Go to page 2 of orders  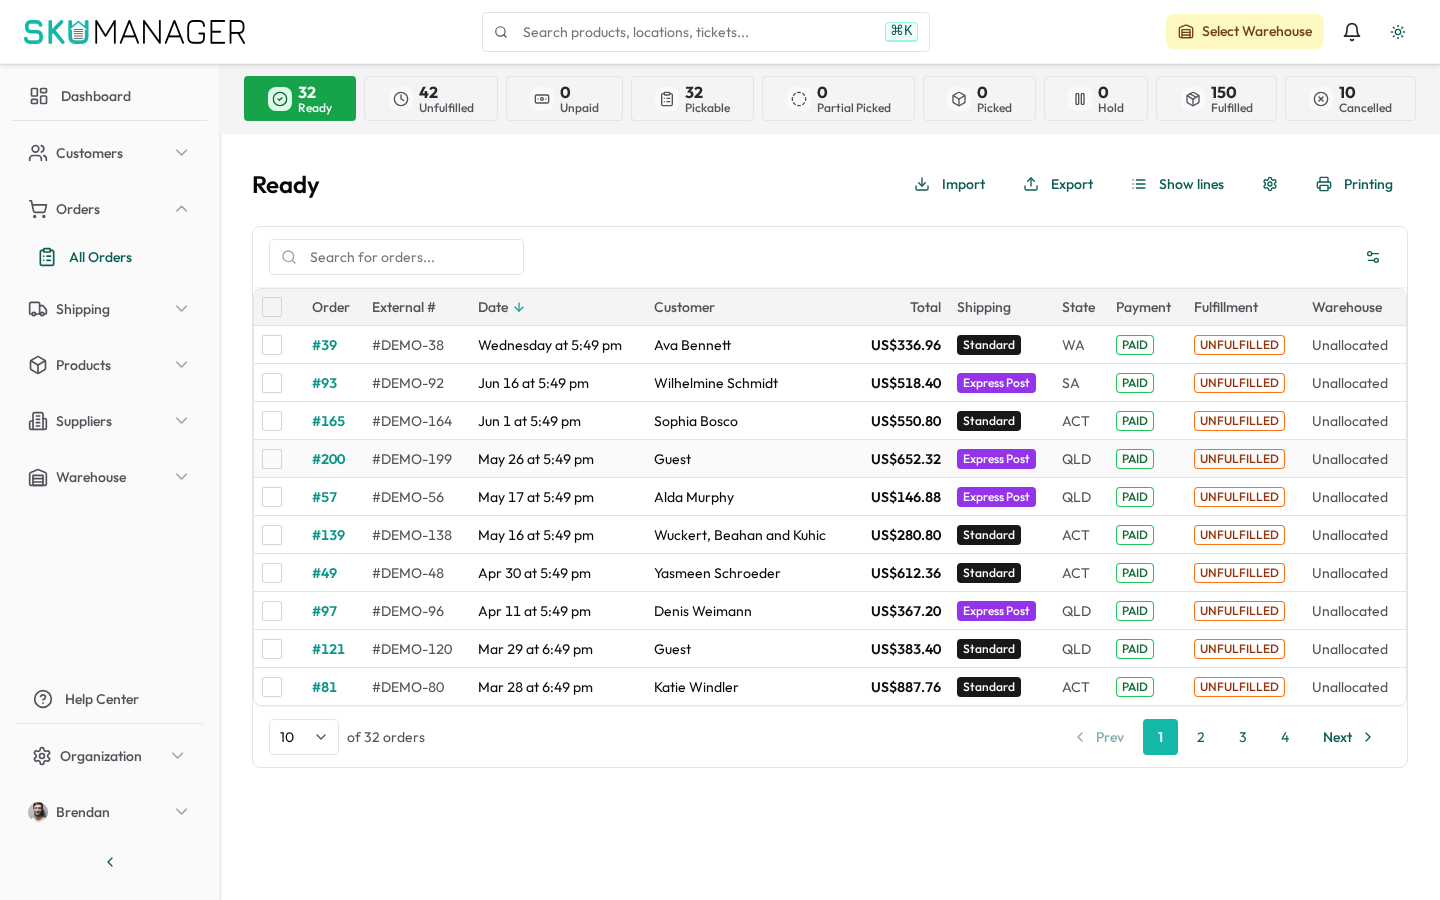(1201, 737)
